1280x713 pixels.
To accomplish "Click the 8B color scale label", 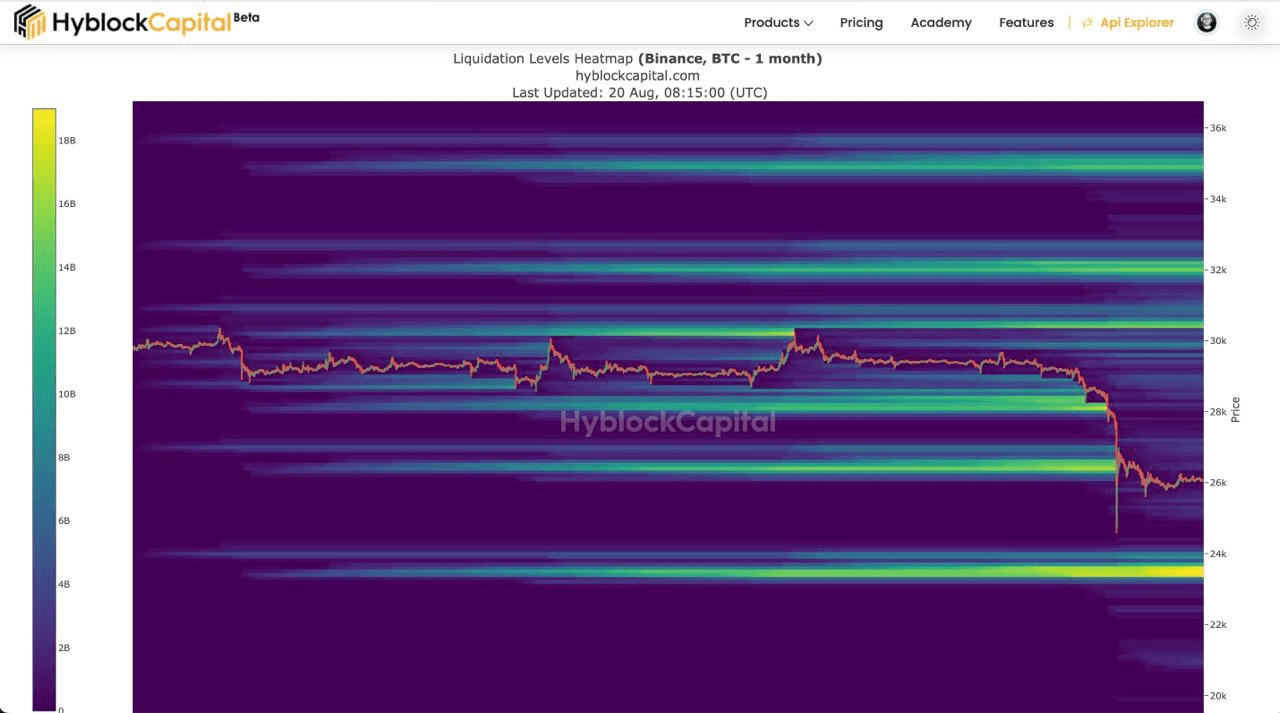I will [65, 457].
